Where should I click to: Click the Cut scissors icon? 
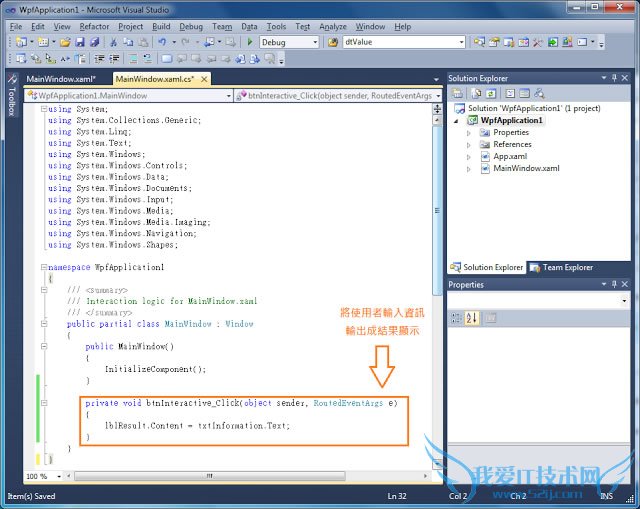[x=113, y=43]
